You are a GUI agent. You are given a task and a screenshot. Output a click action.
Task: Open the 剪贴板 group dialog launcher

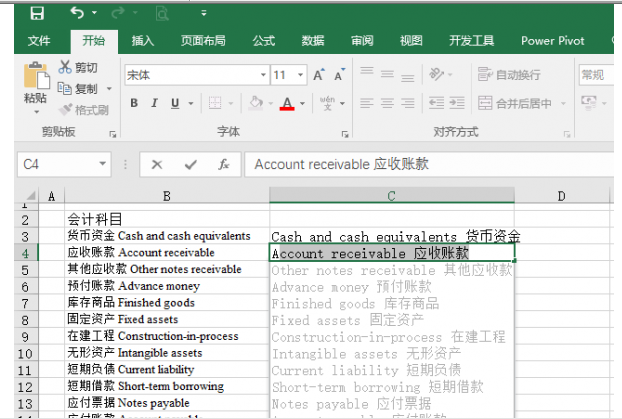click(x=113, y=135)
